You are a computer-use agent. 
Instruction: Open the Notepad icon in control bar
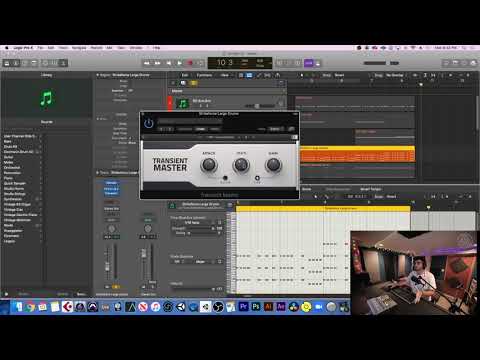455,63
